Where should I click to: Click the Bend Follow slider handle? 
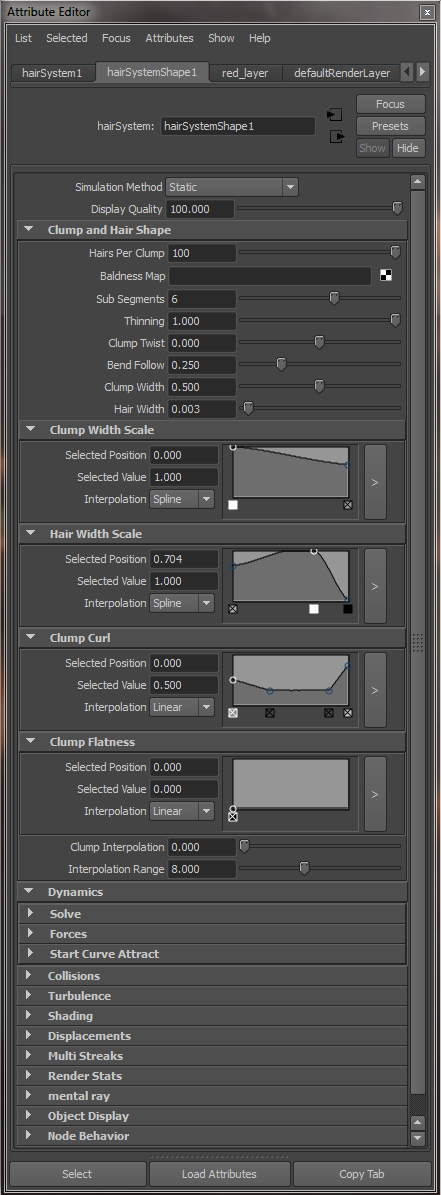coord(281,365)
